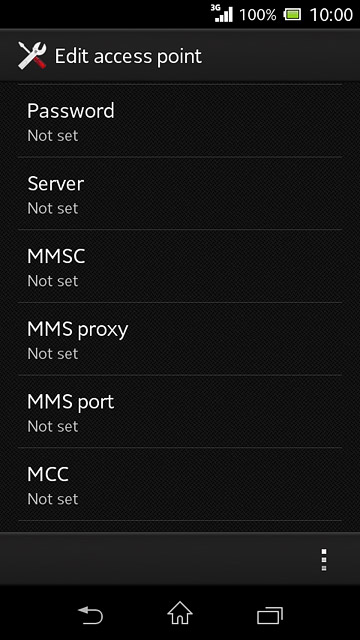Screen dimensions: 360x640
Task: Tap the battery icon in status bar
Action: click(292, 15)
